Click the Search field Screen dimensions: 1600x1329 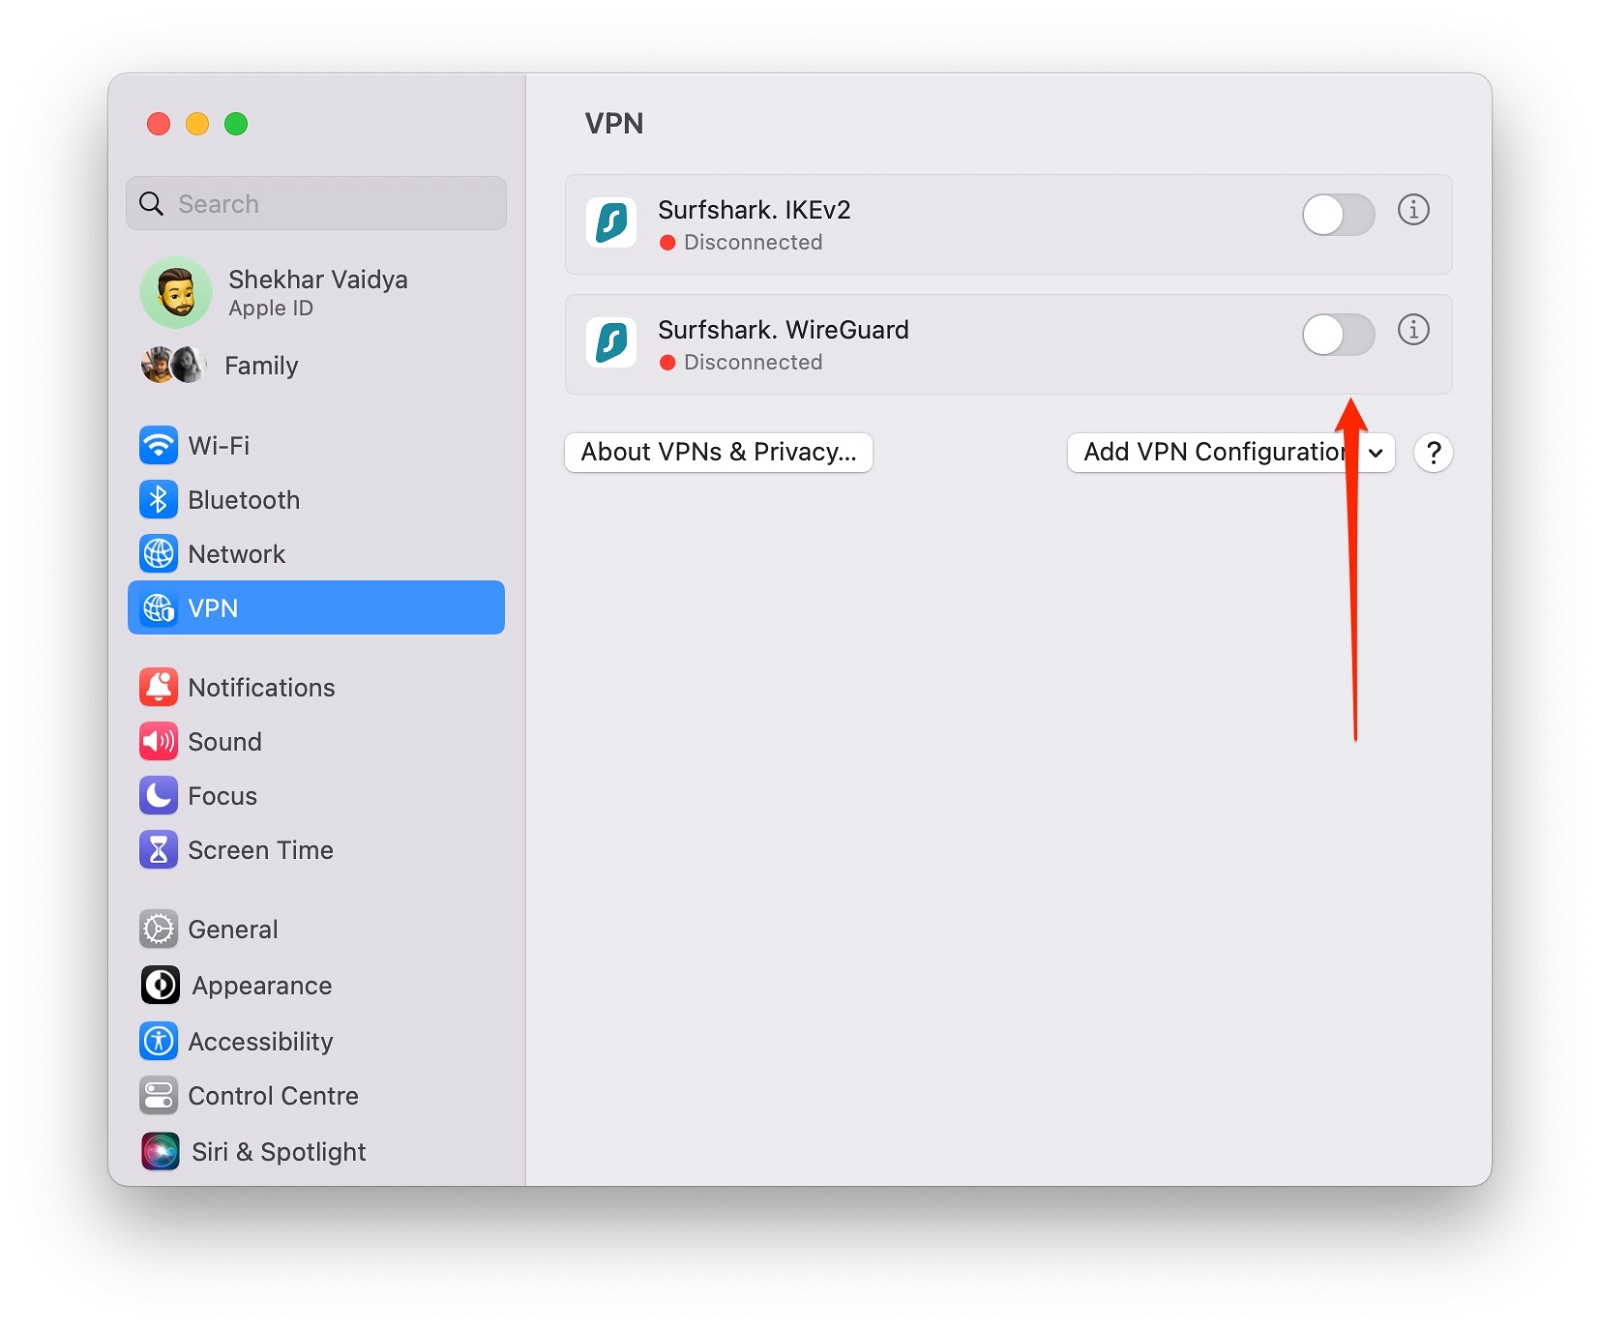coord(316,204)
